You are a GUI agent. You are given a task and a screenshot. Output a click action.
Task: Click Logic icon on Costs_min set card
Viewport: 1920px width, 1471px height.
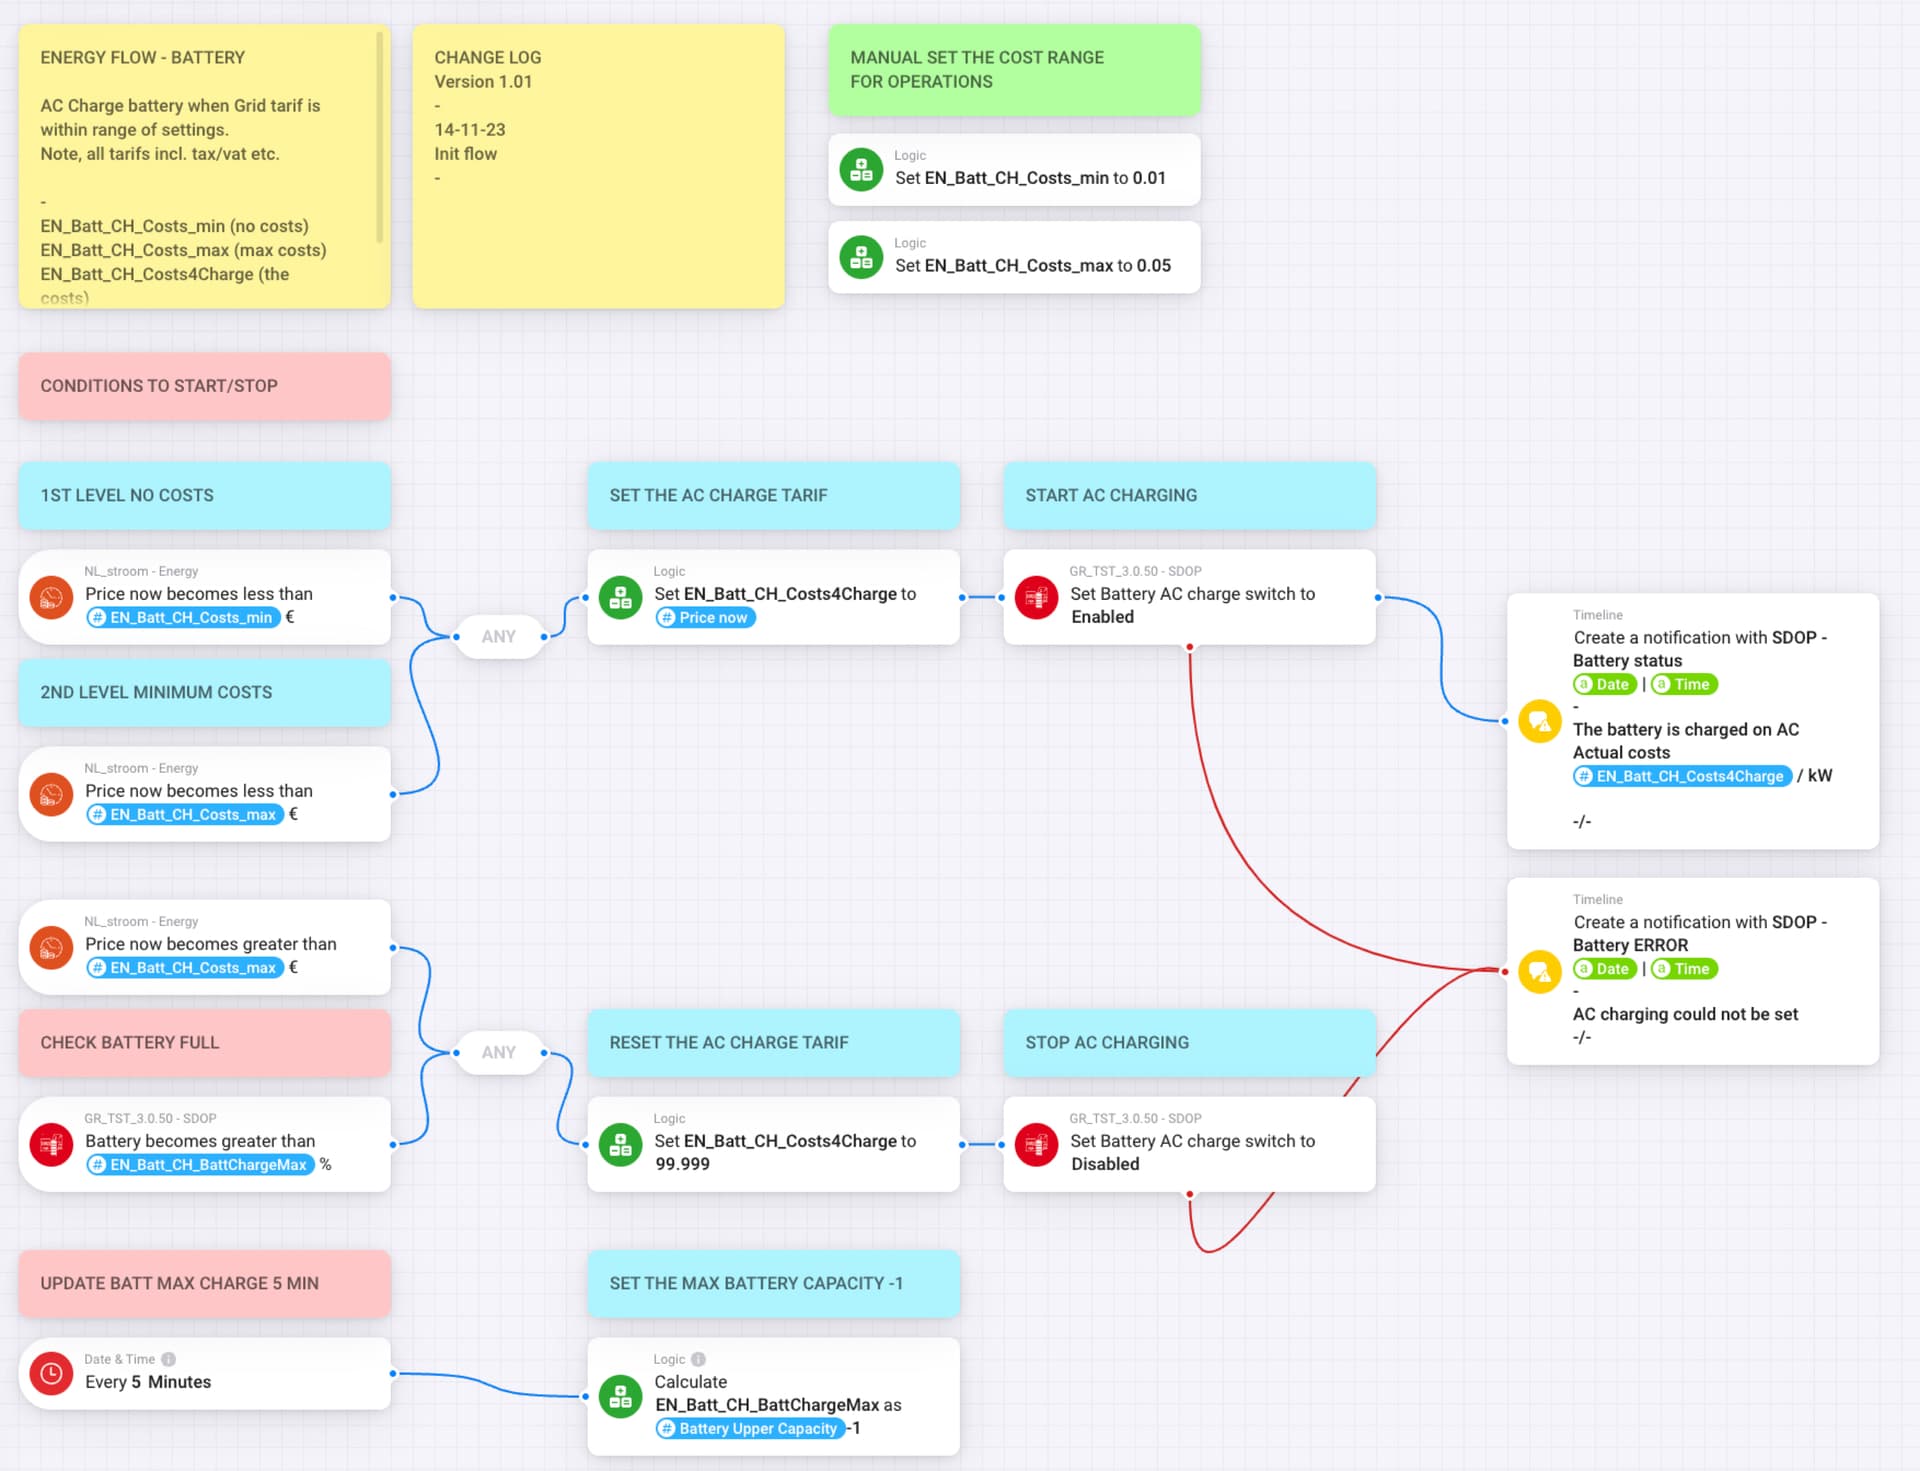[860, 170]
